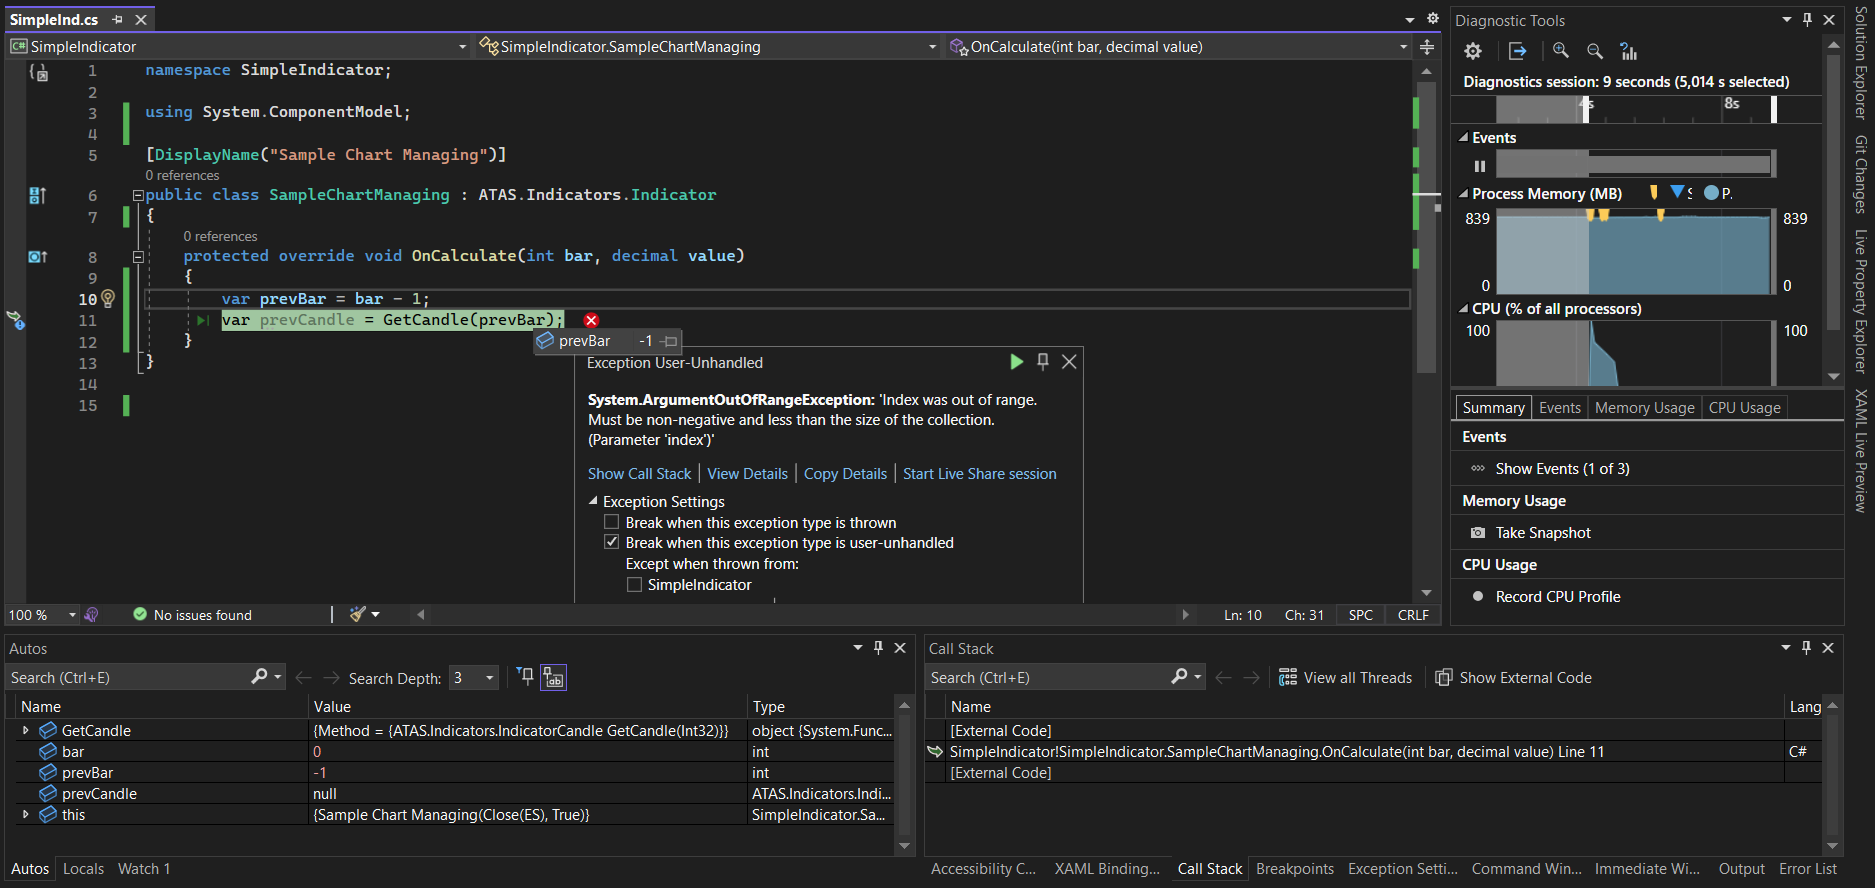This screenshot has width=1875, height=888.
Task: Click Copy Details link
Action: (845, 473)
